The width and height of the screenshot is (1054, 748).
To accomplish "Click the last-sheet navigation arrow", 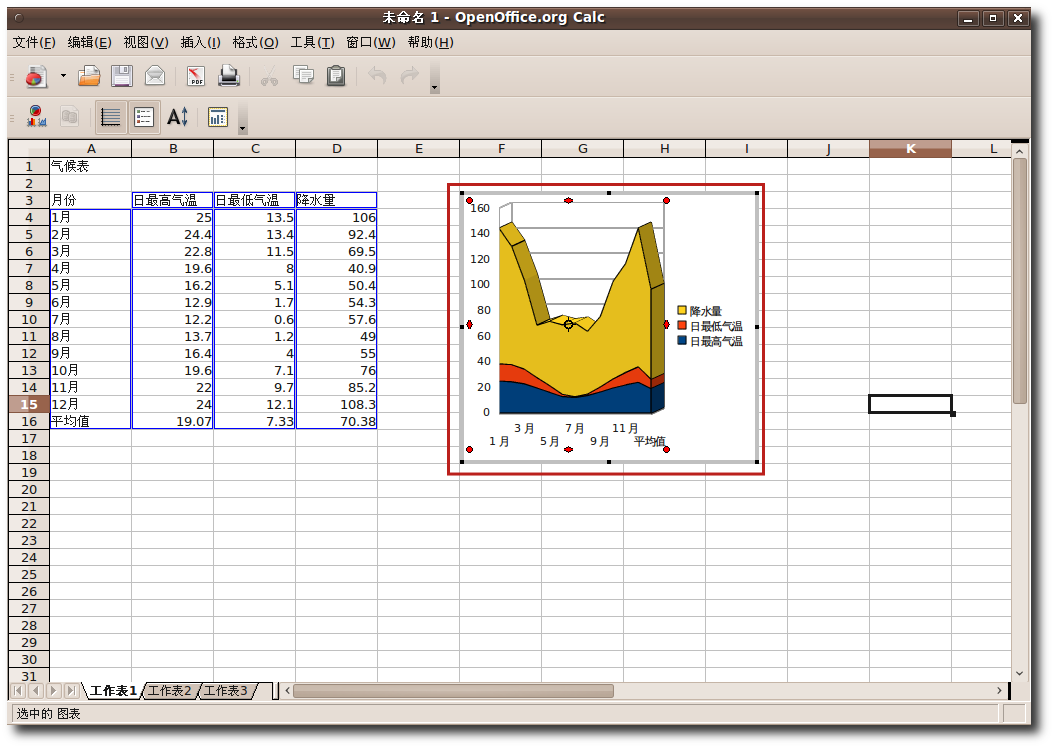I will coord(71,691).
